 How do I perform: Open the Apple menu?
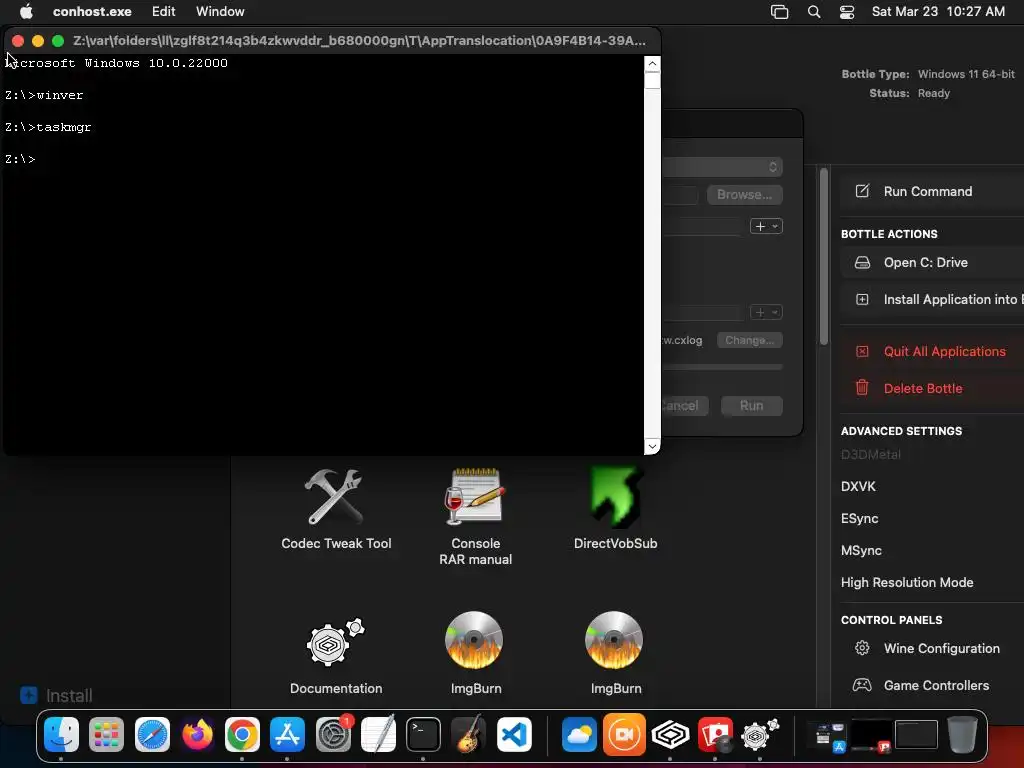click(26, 11)
